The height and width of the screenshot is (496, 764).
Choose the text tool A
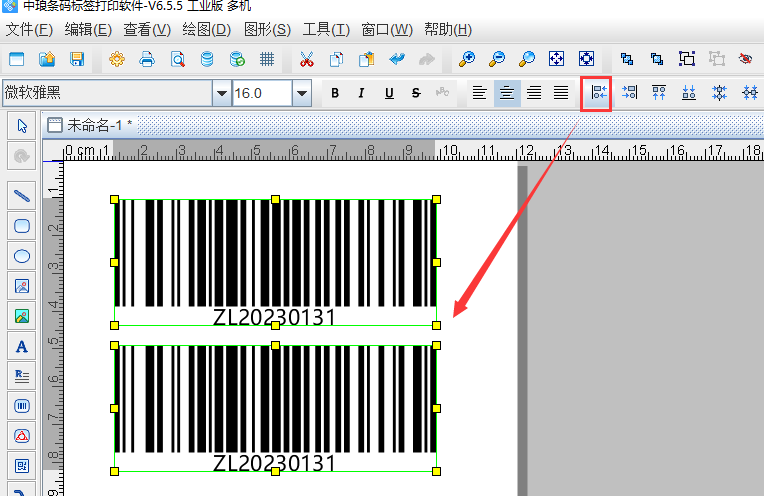(x=22, y=346)
